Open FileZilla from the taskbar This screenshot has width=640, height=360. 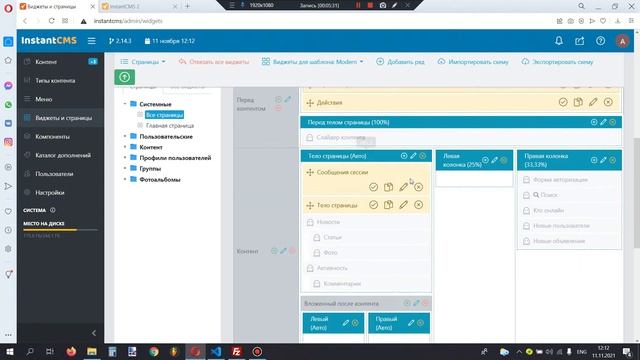236,351
